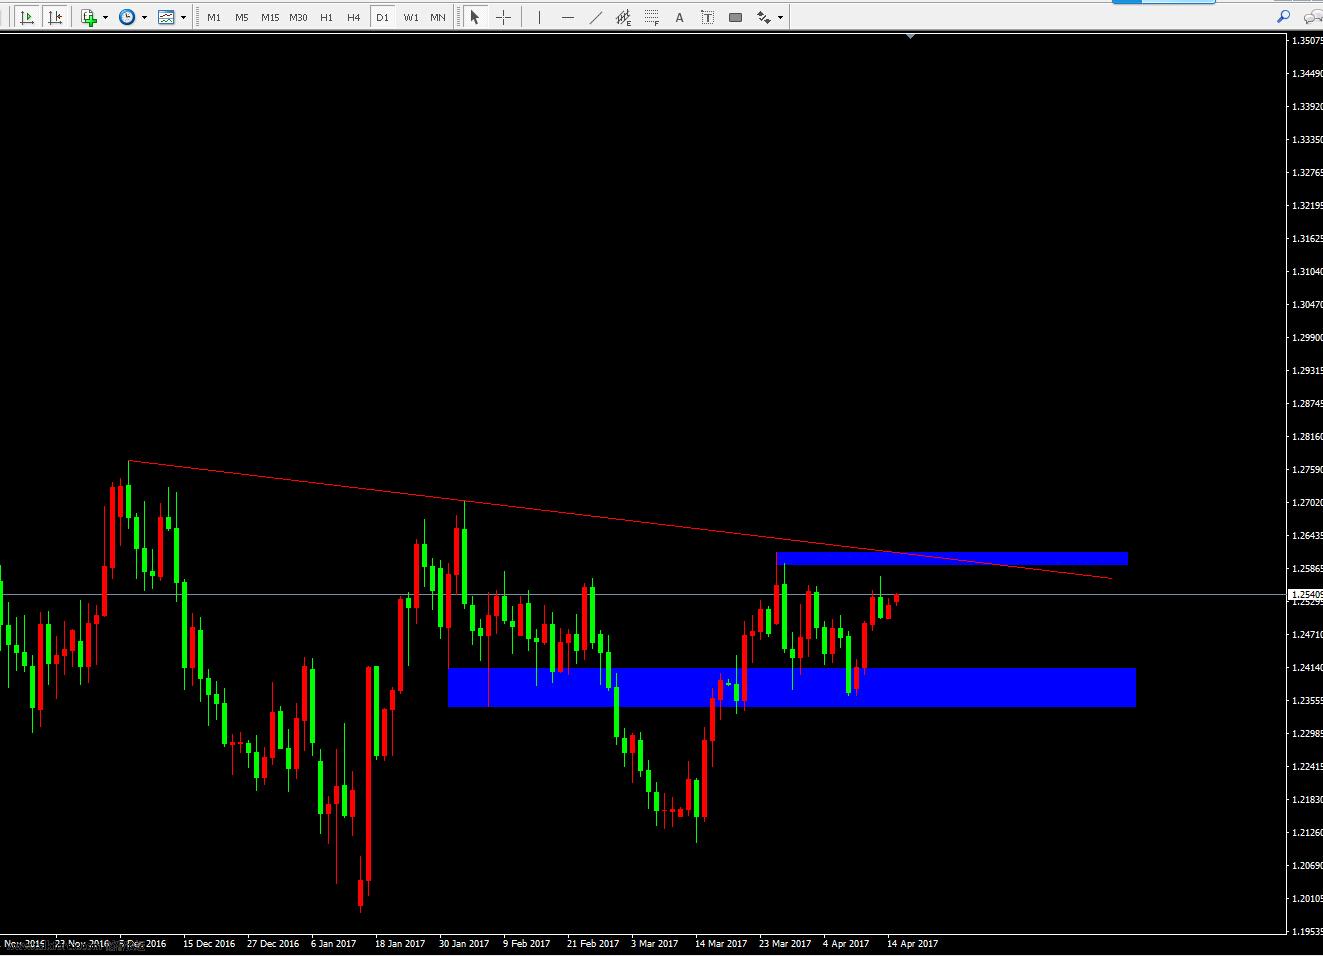Switch to M15 timeframe
Screen dimensions: 1323x956
tap(270, 17)
